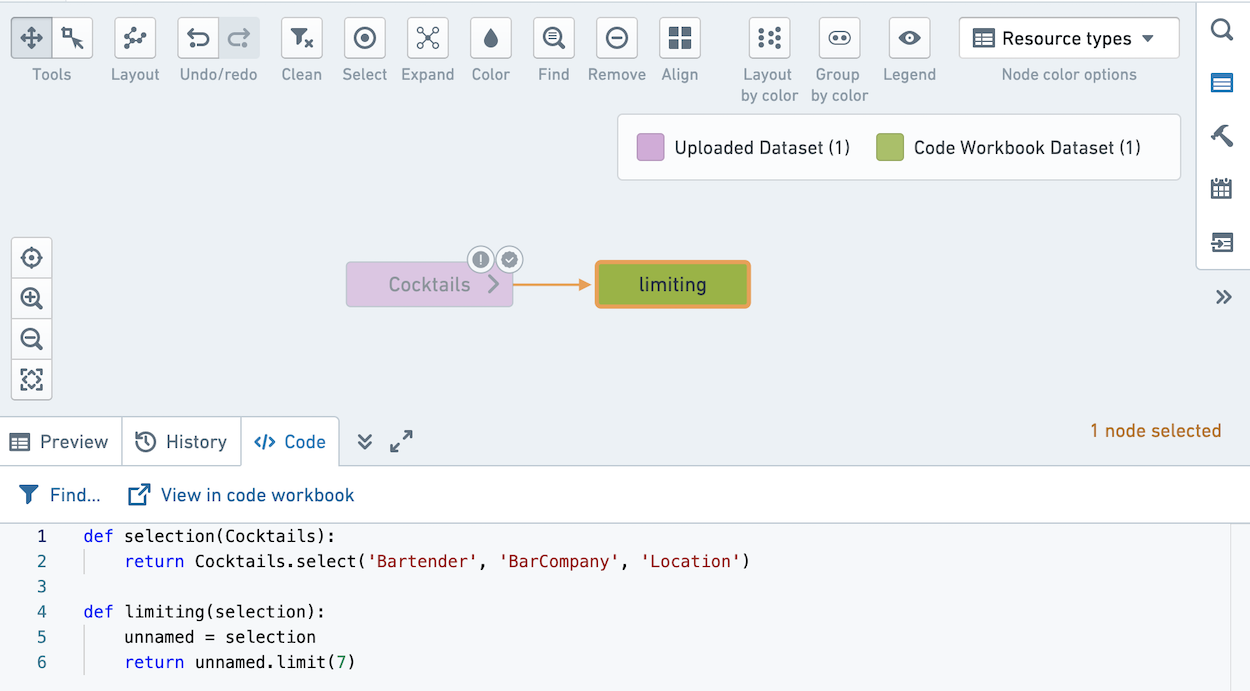Collapse the bottom panel
The height and width of the screenshot is (691, 1250).
tap(365, 442)
